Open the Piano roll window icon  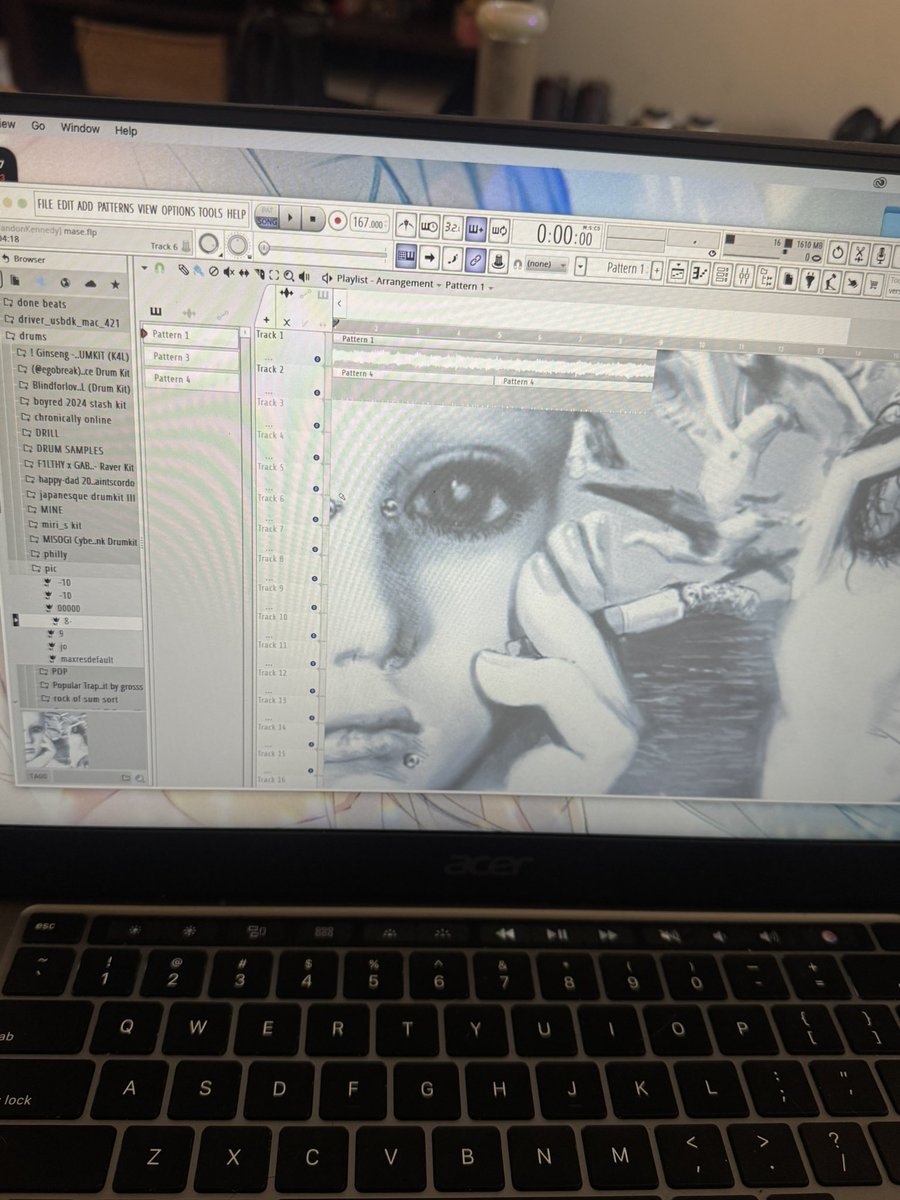pos(698,272)
